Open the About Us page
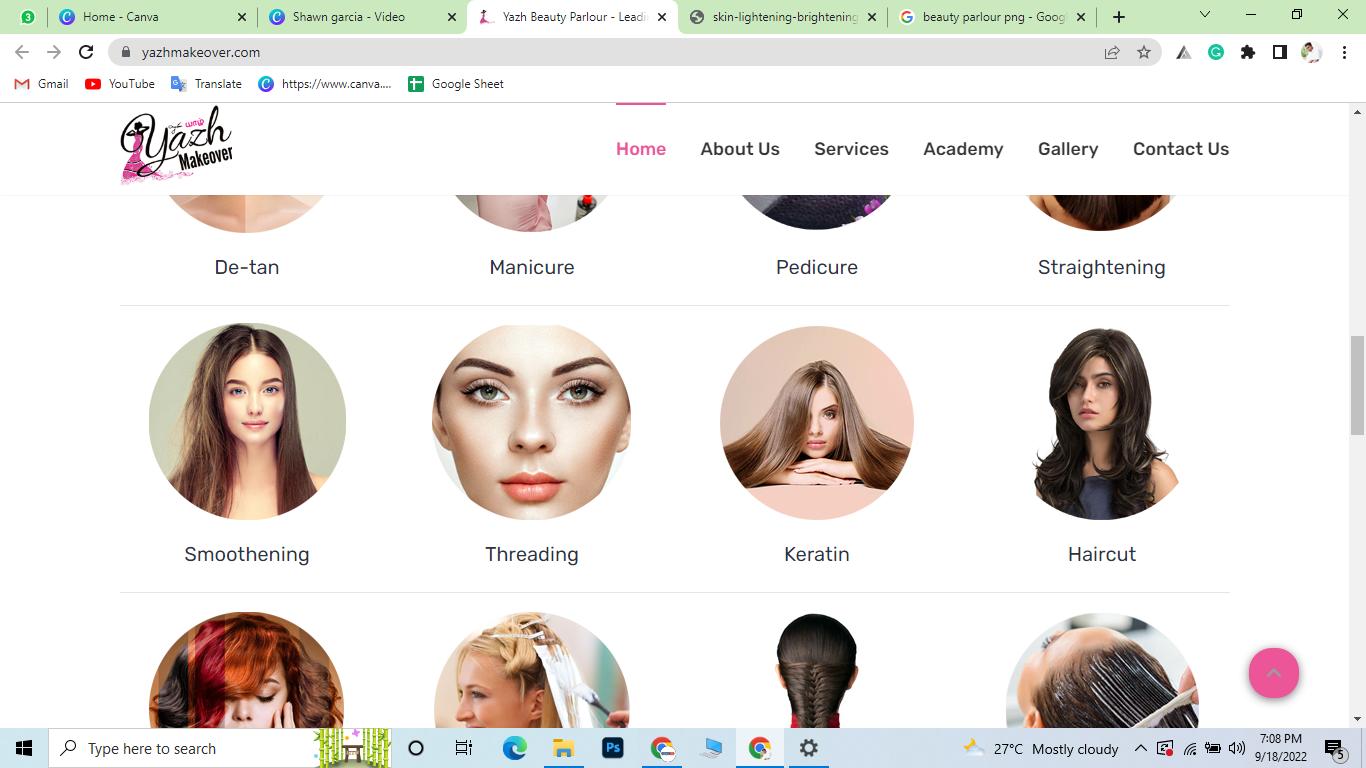 pyautogui.click(x=740, y=149)
